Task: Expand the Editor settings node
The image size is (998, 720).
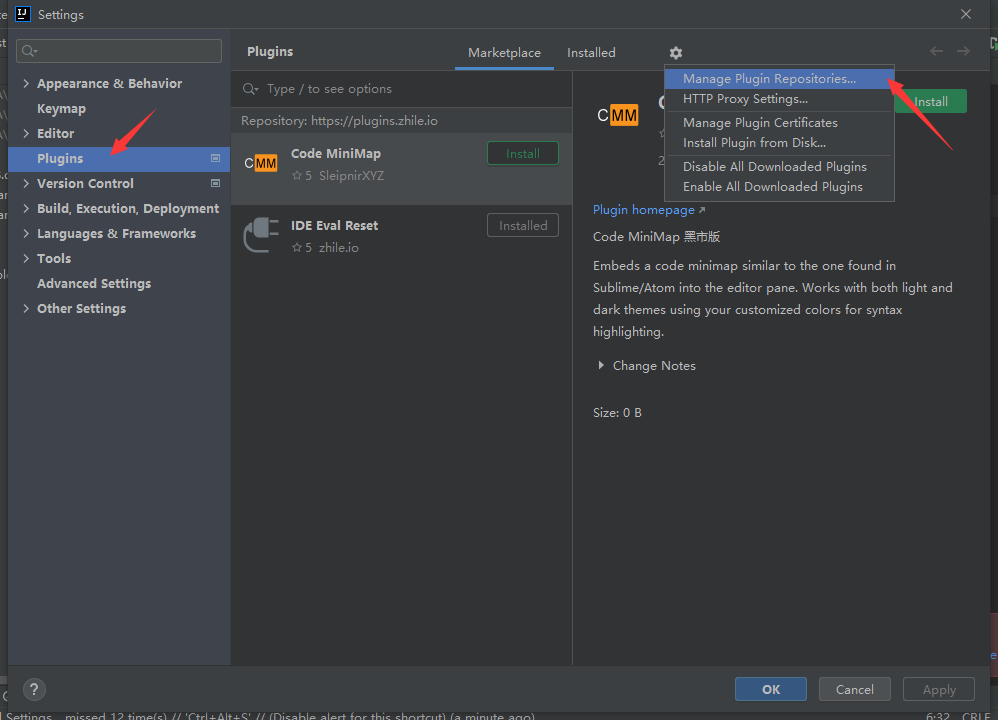Action: (x=26, y=133)
